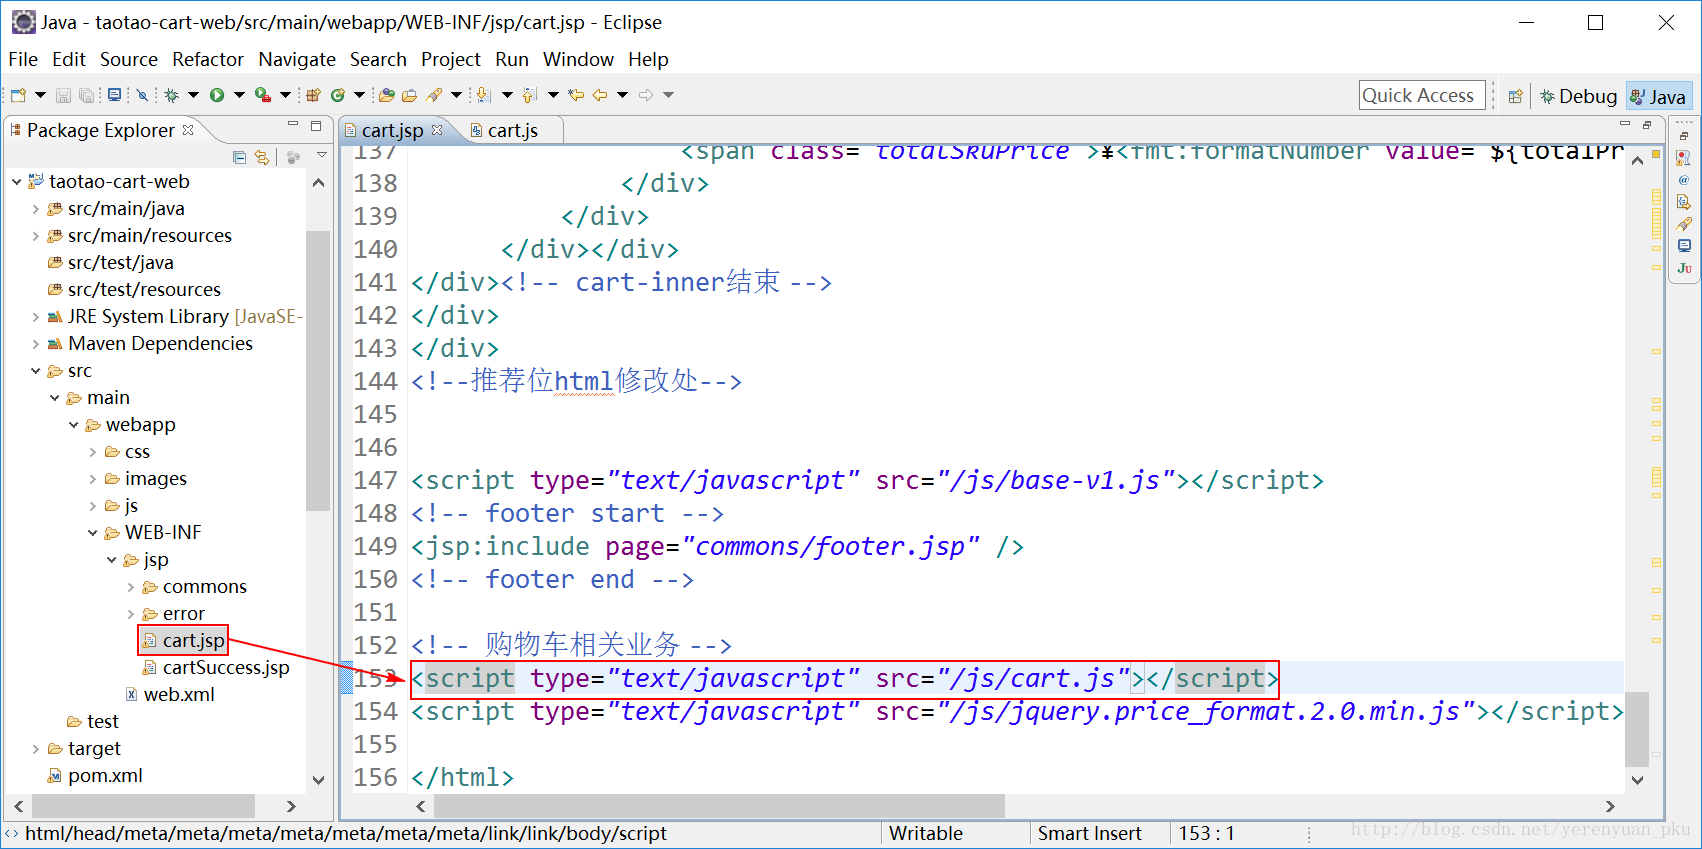This screenshot has width=1702, height=849.
Task: Click the Search flashlight toolbar icon
Action: tap(434, 95)
